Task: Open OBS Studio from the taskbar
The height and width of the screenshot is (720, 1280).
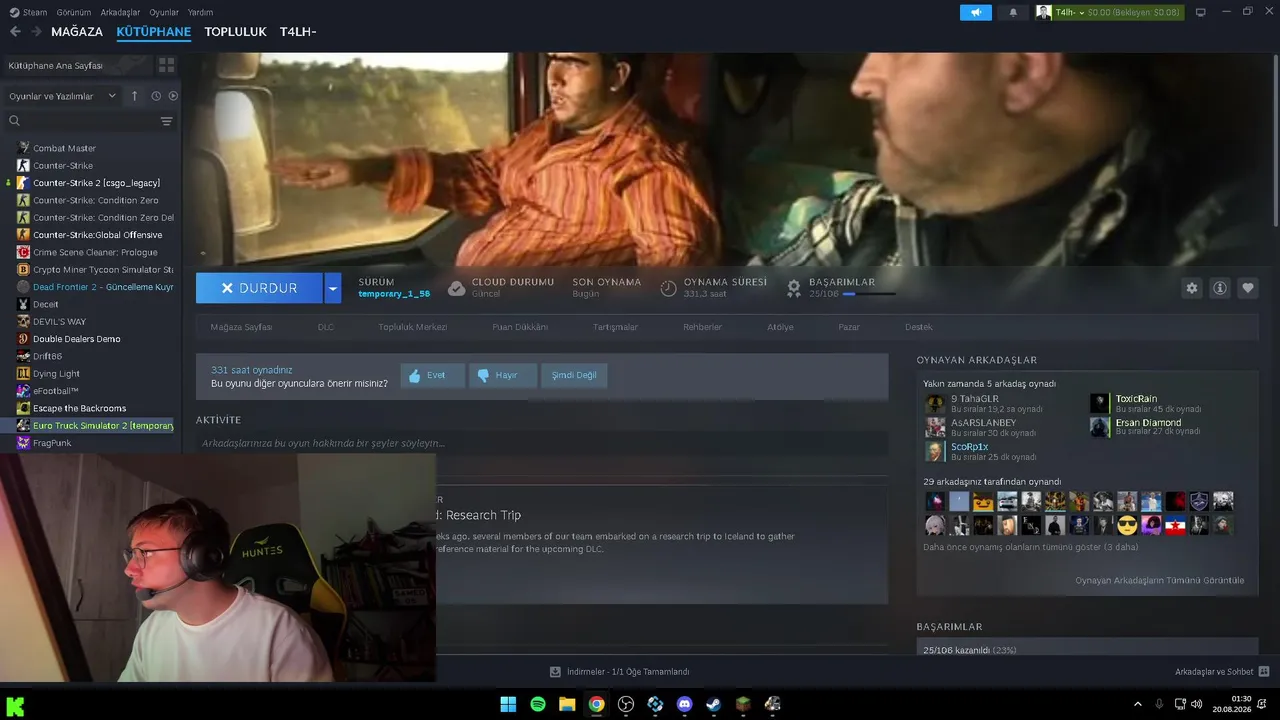Action: (626, 704)
